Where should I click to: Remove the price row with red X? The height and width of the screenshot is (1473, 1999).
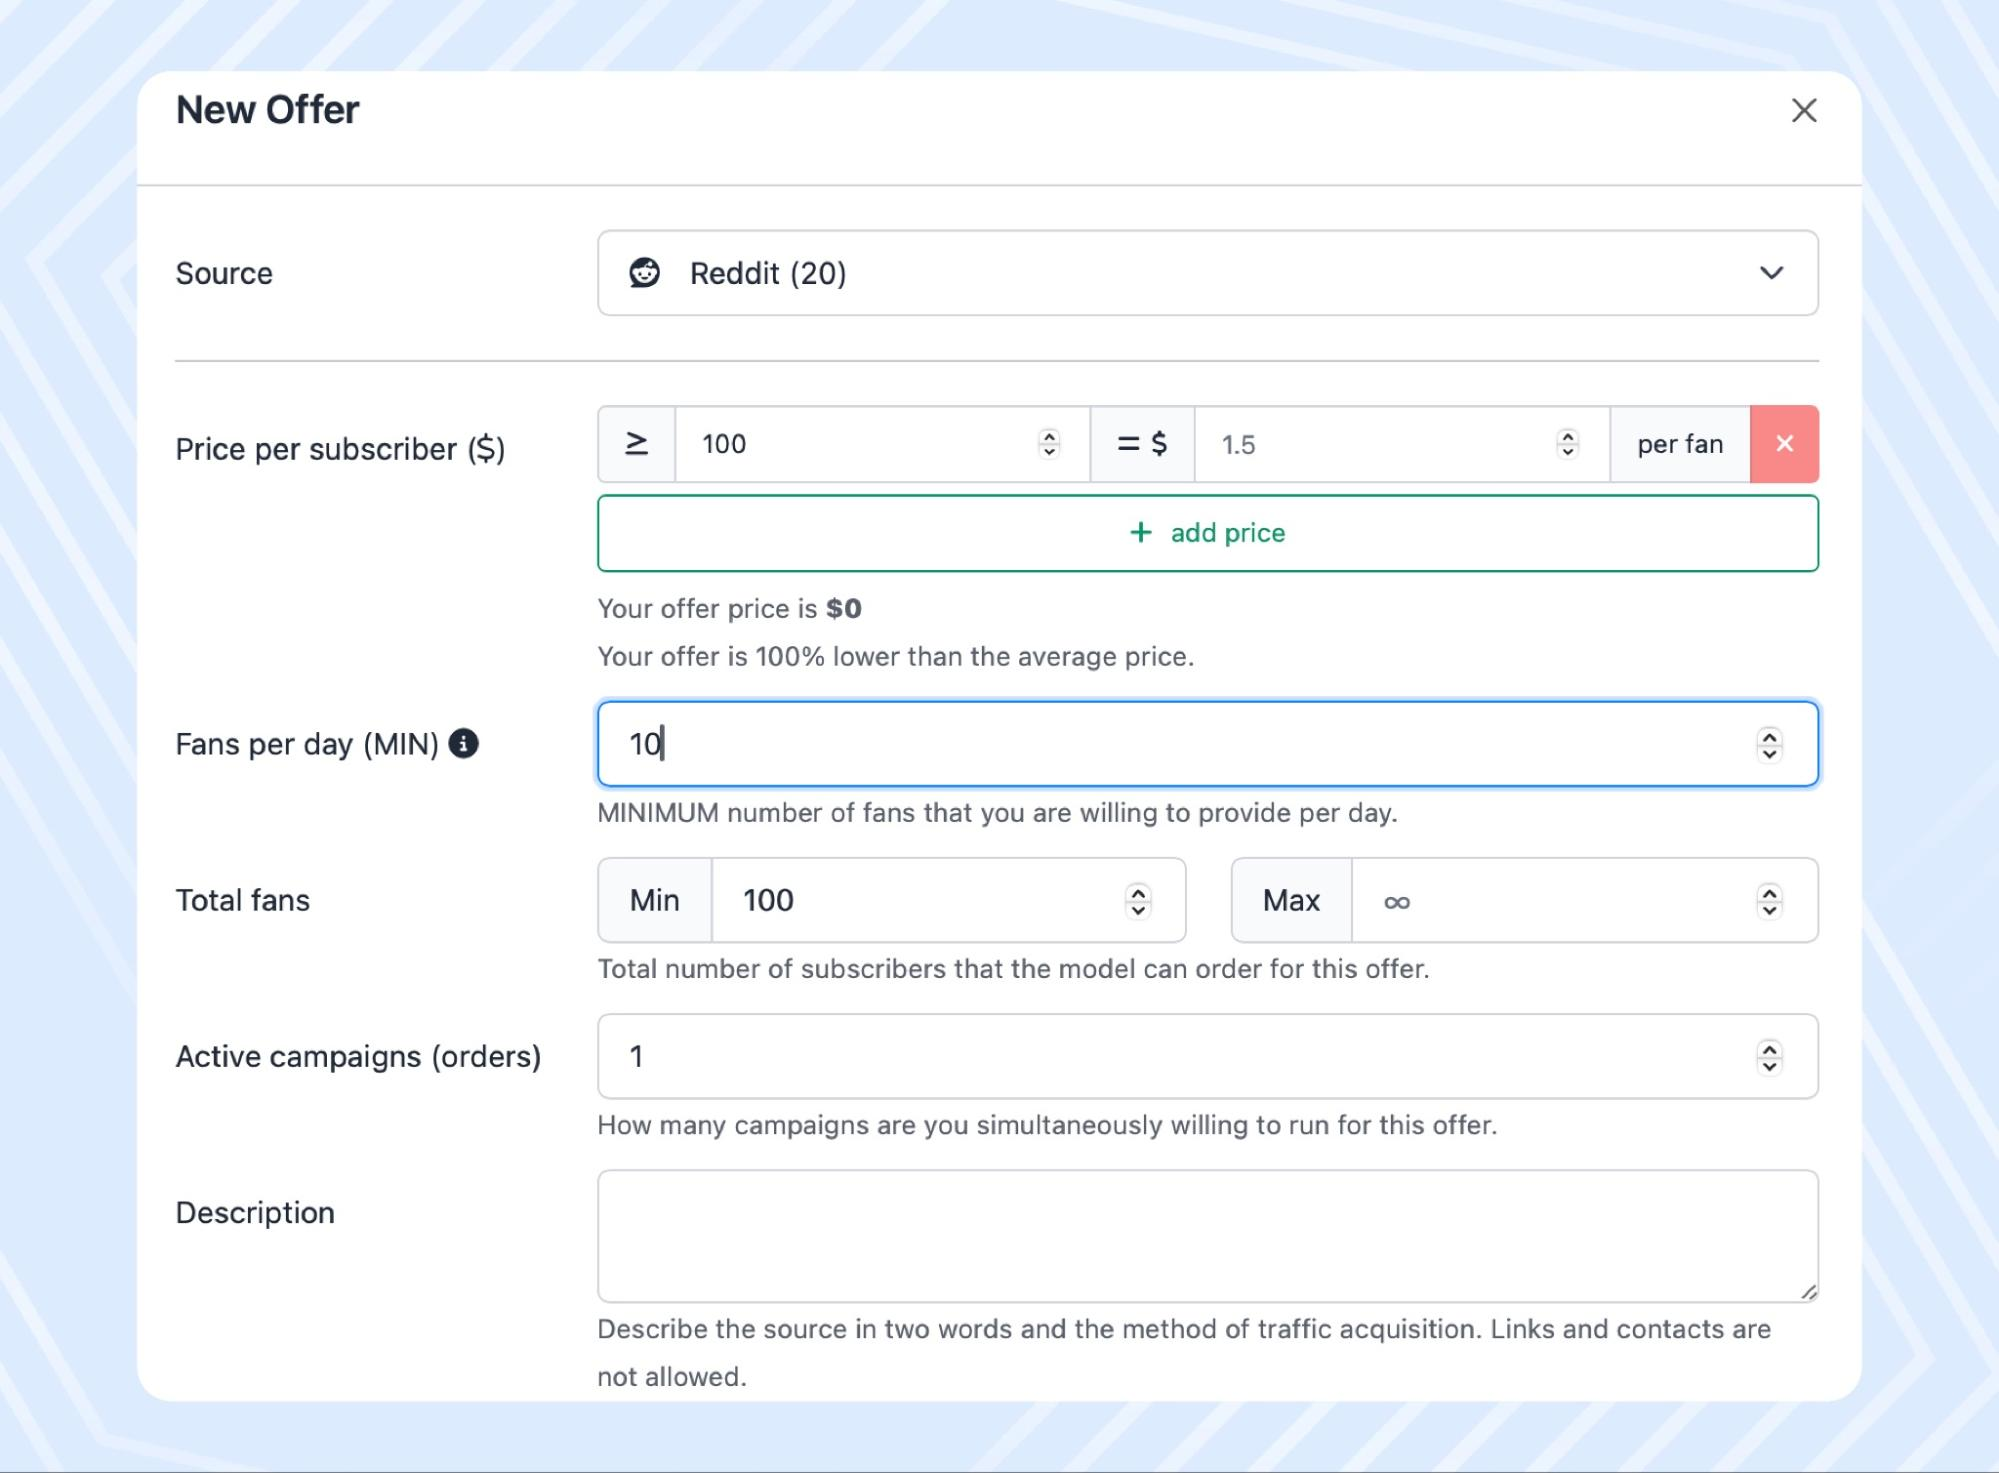1784,444
